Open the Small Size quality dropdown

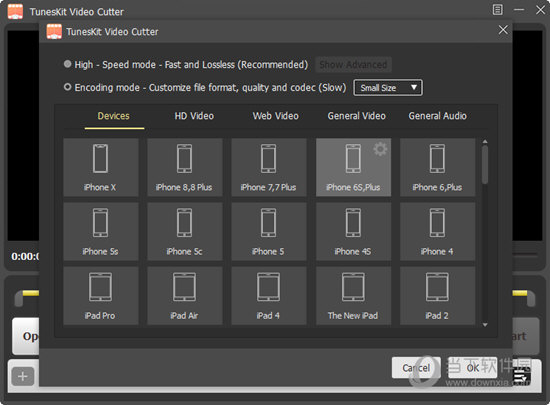[x=388, y=88]
